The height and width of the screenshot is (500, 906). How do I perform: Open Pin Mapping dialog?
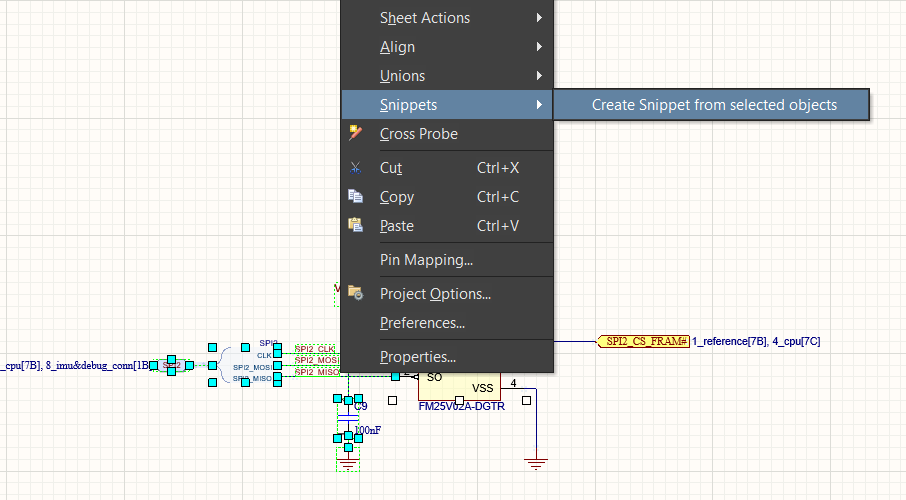(x=426, y=260)
